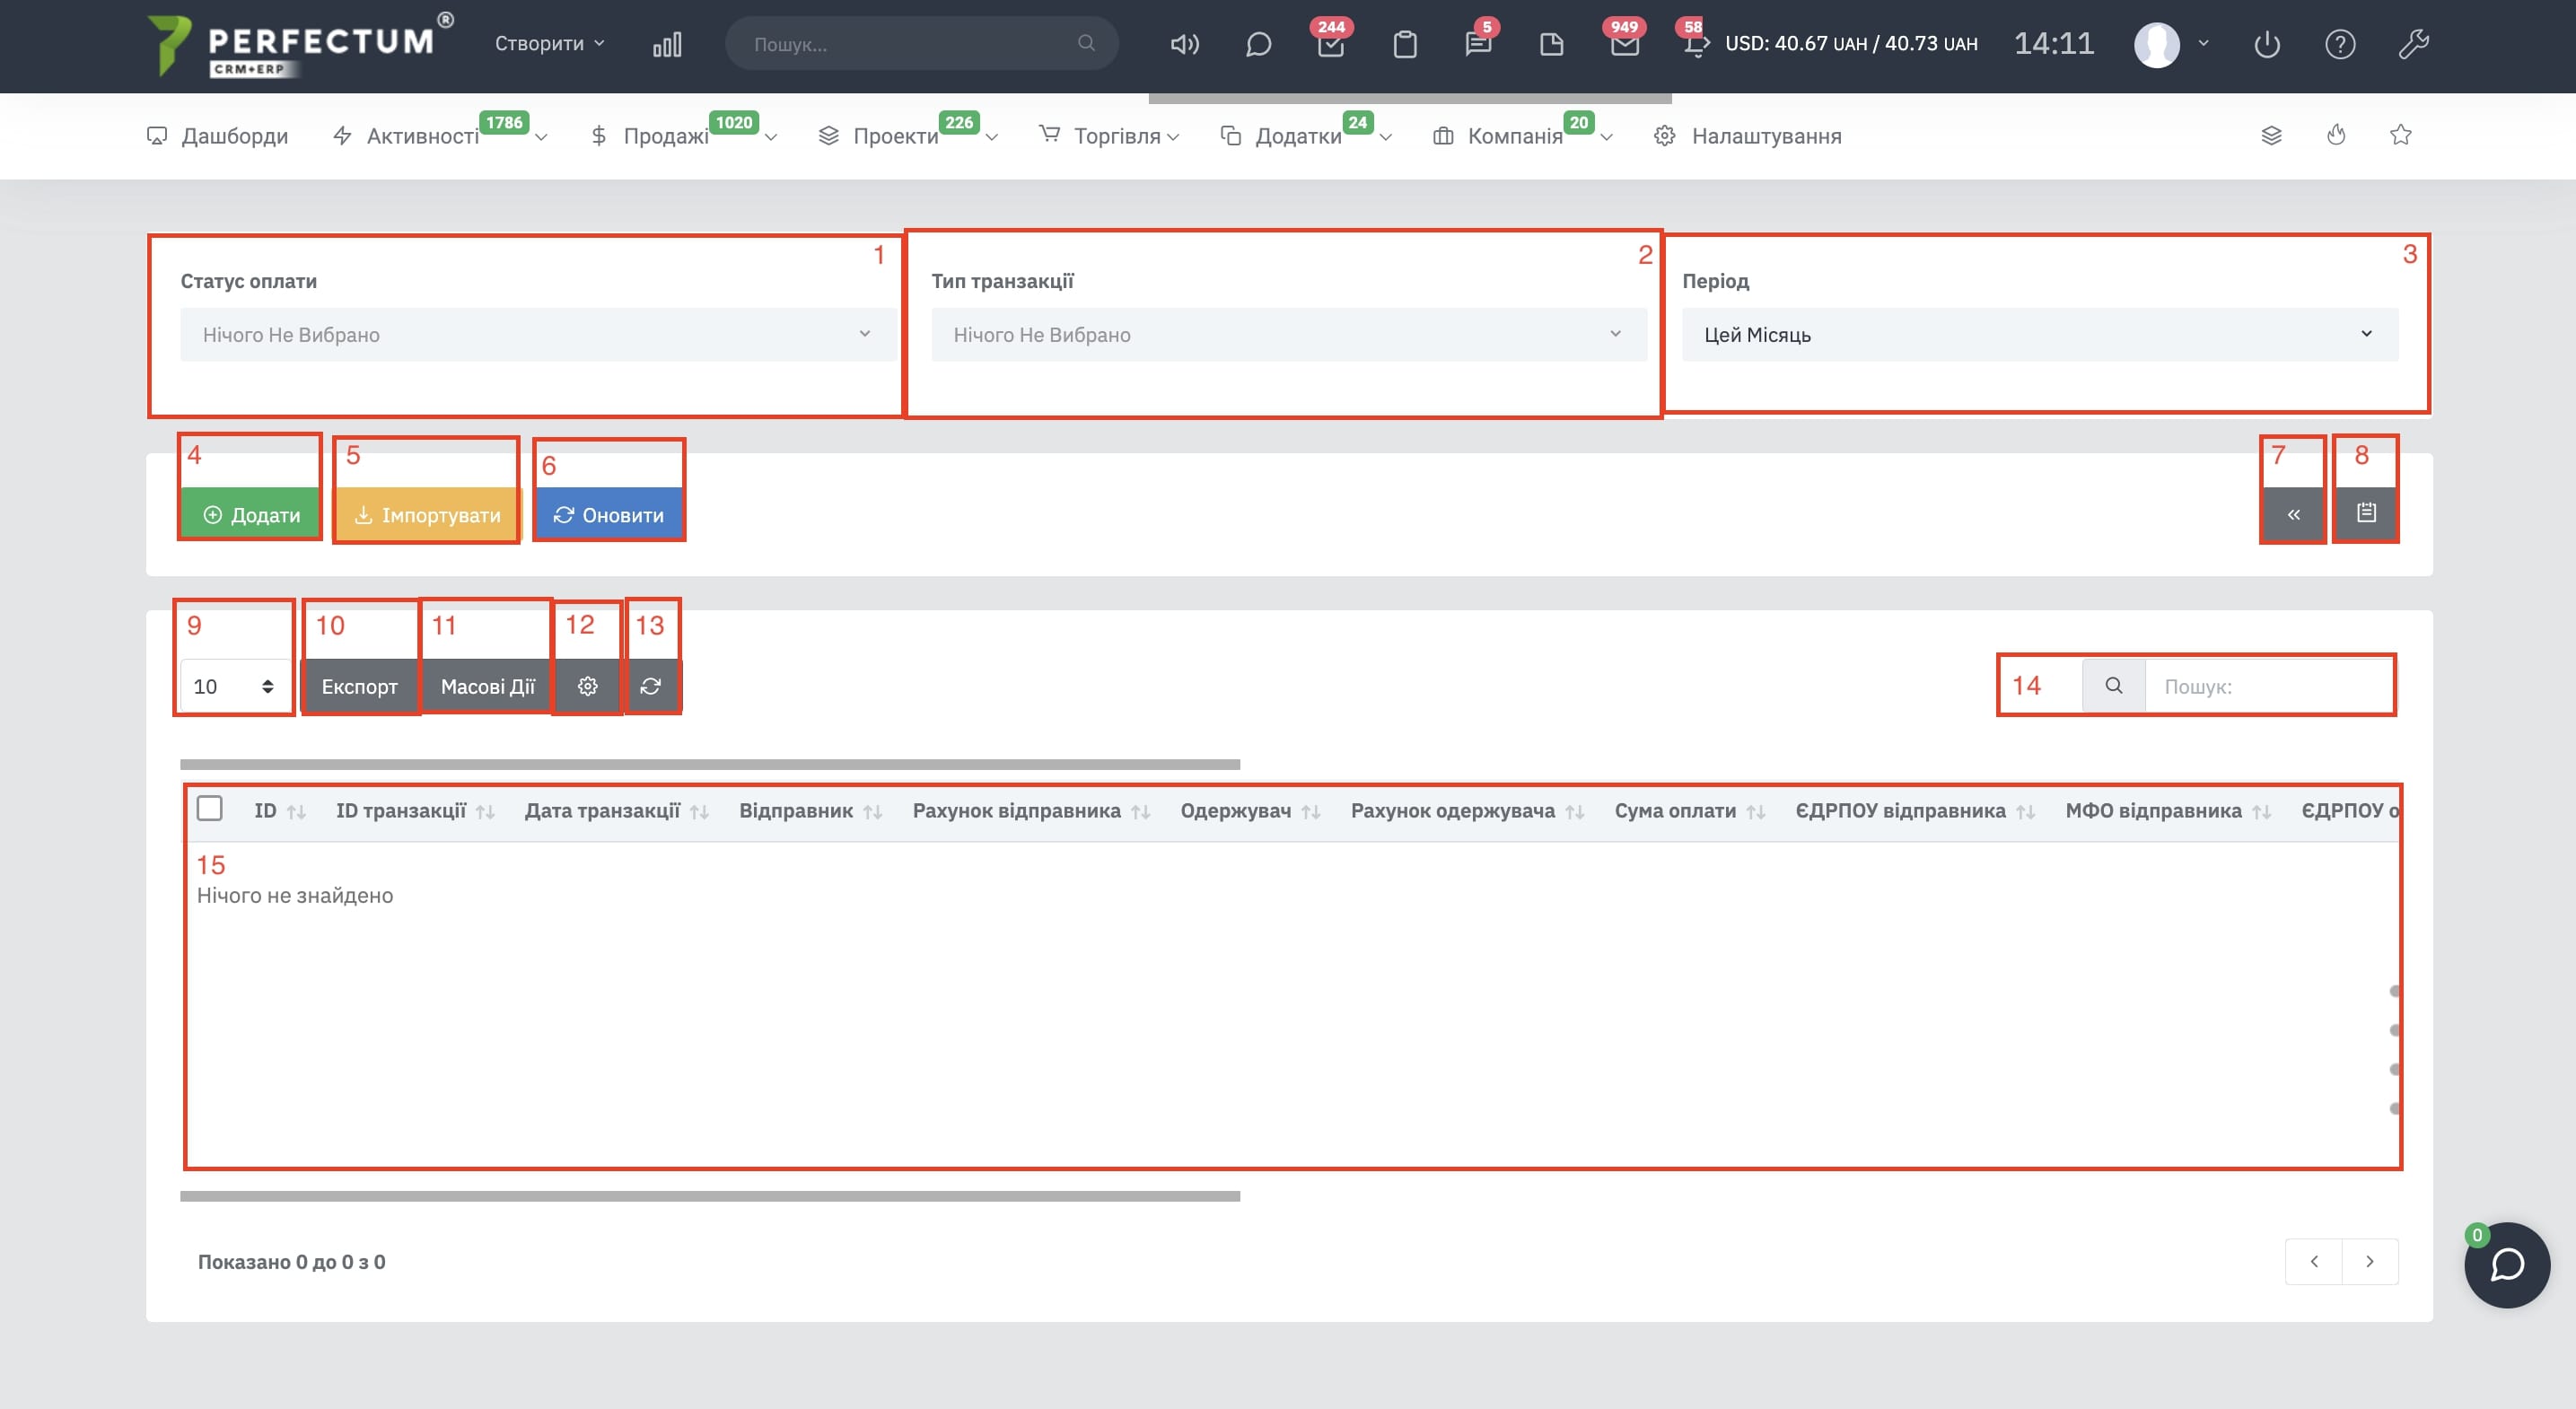Screen dimensions: 2576x1409
Task: Click the help question mark icon
Action: [2340, 44]
